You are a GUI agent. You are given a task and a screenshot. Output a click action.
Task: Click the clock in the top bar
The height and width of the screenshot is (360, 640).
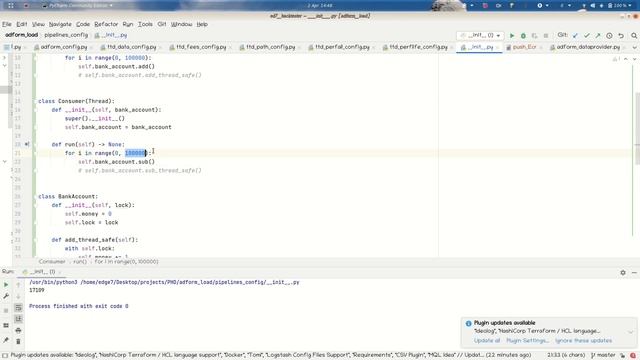(x=320, y=6)
